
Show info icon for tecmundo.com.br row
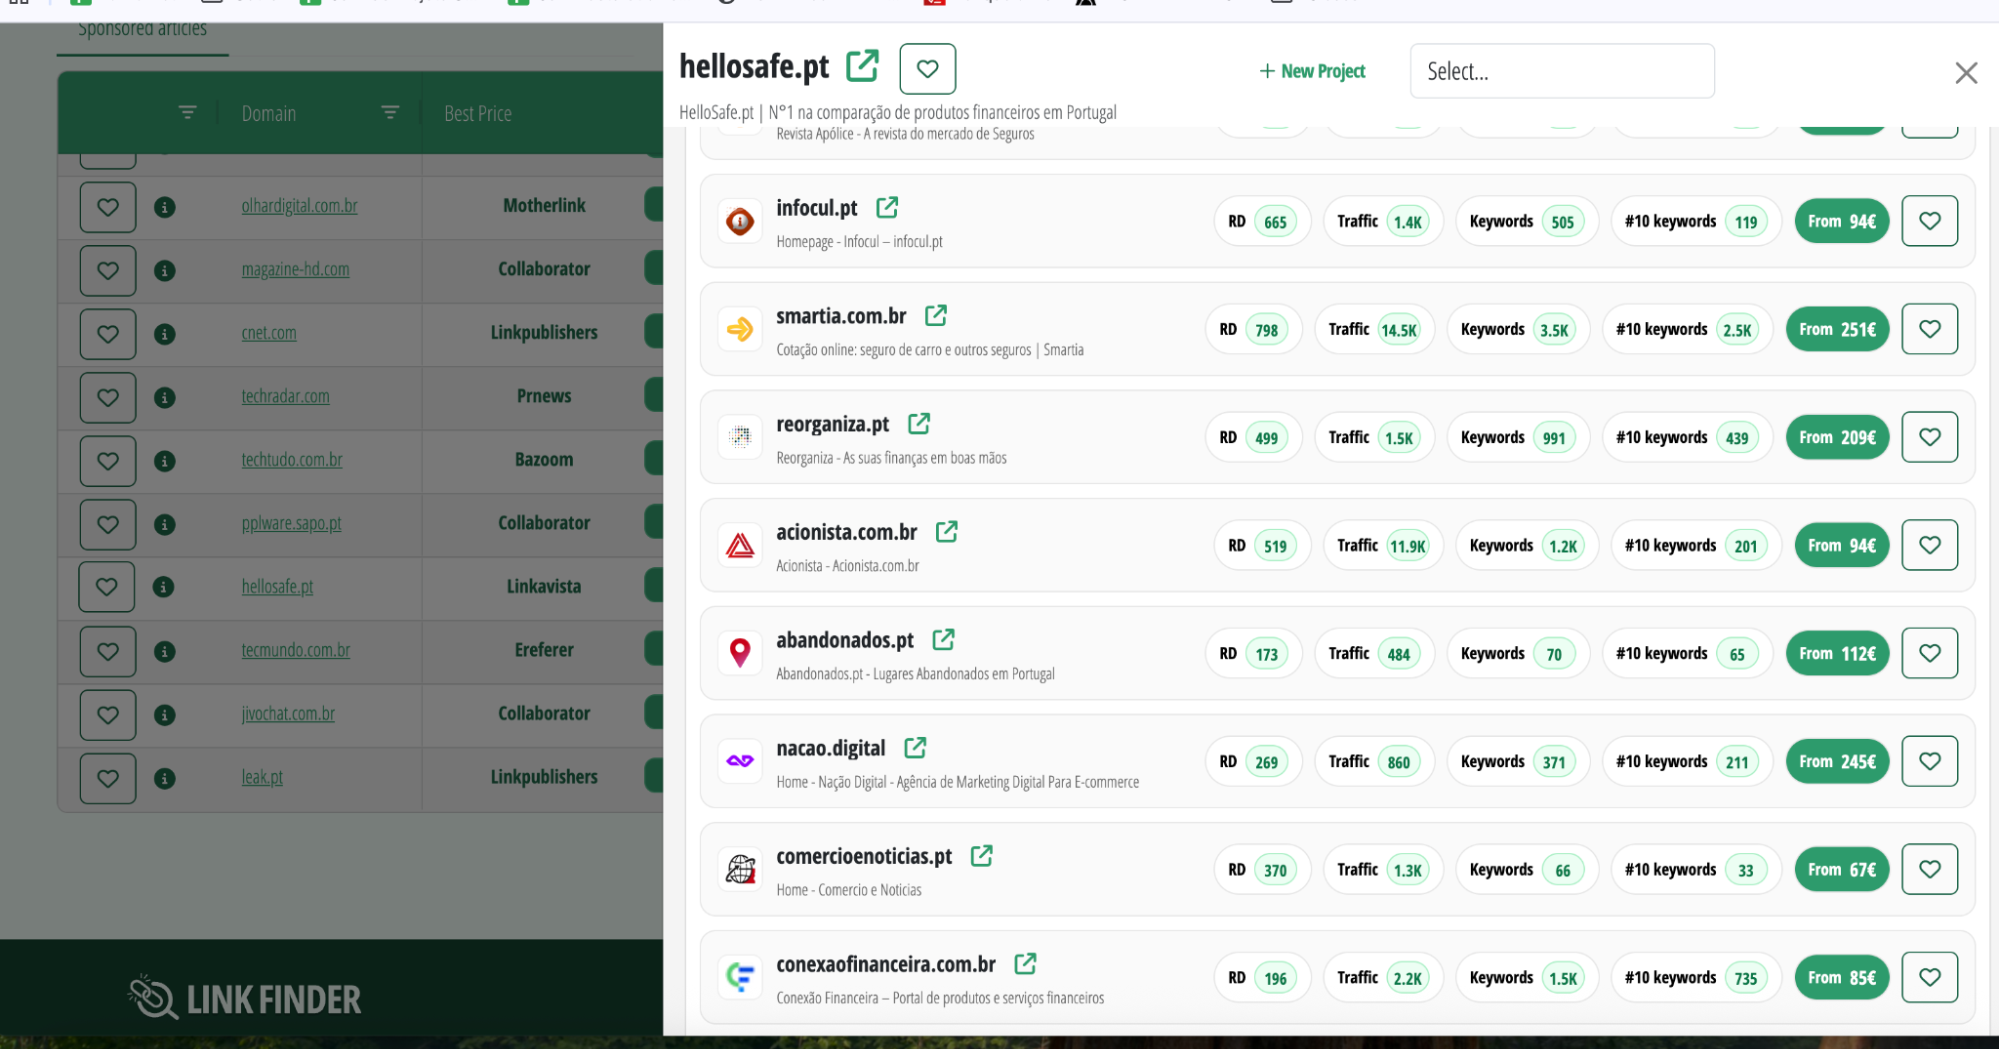pyautogui.click(x=165, y=651)
